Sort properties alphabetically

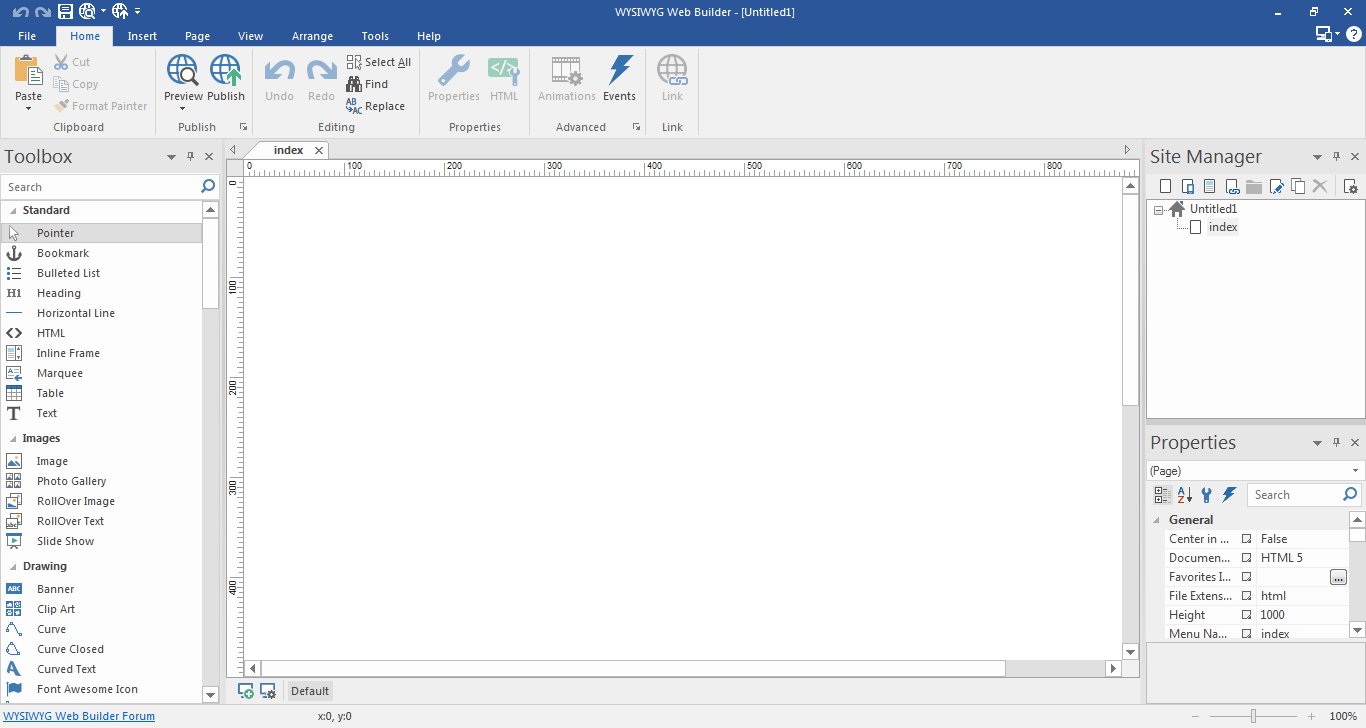[x=1184, y=493]
